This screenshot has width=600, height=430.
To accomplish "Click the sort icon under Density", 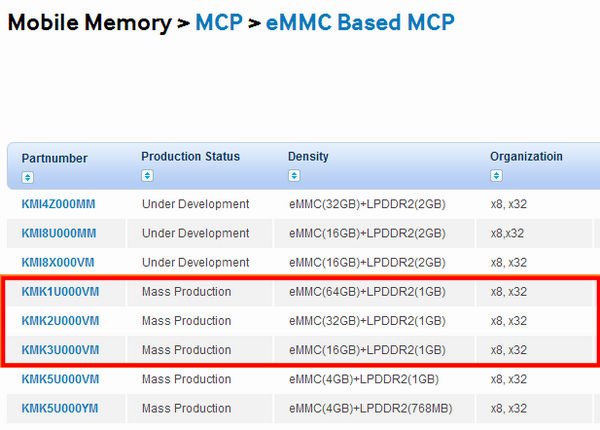I will 294,176.
